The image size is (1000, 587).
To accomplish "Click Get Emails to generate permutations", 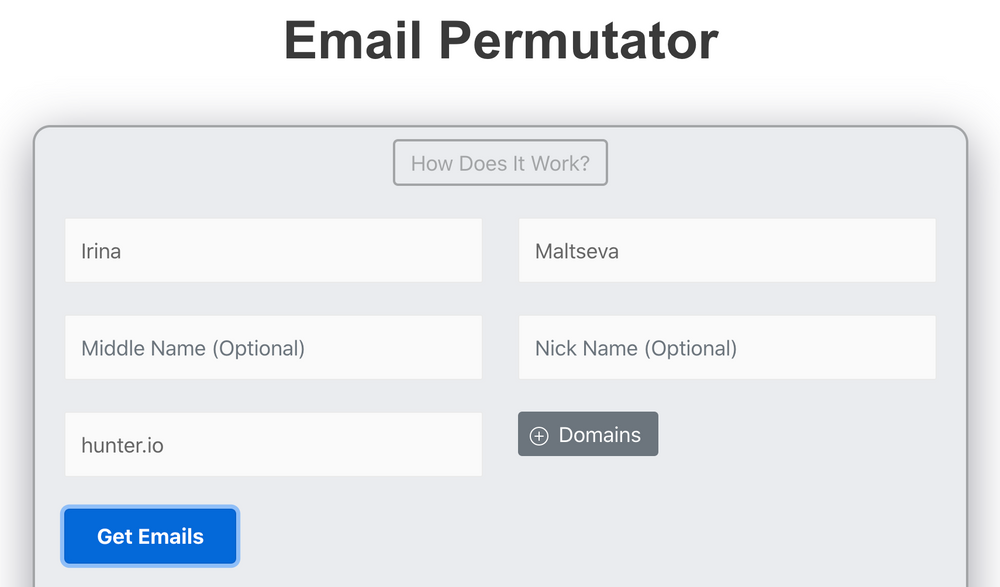I will 149,536.
